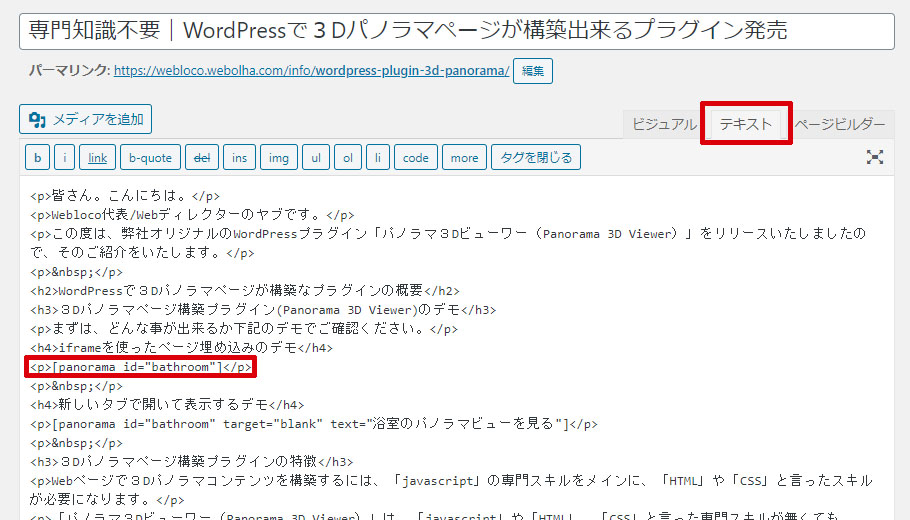The width and height of the screenshot is (910, 520).
Task: Switch to the ビジュアル editor tab
Action: click(664, 124)
